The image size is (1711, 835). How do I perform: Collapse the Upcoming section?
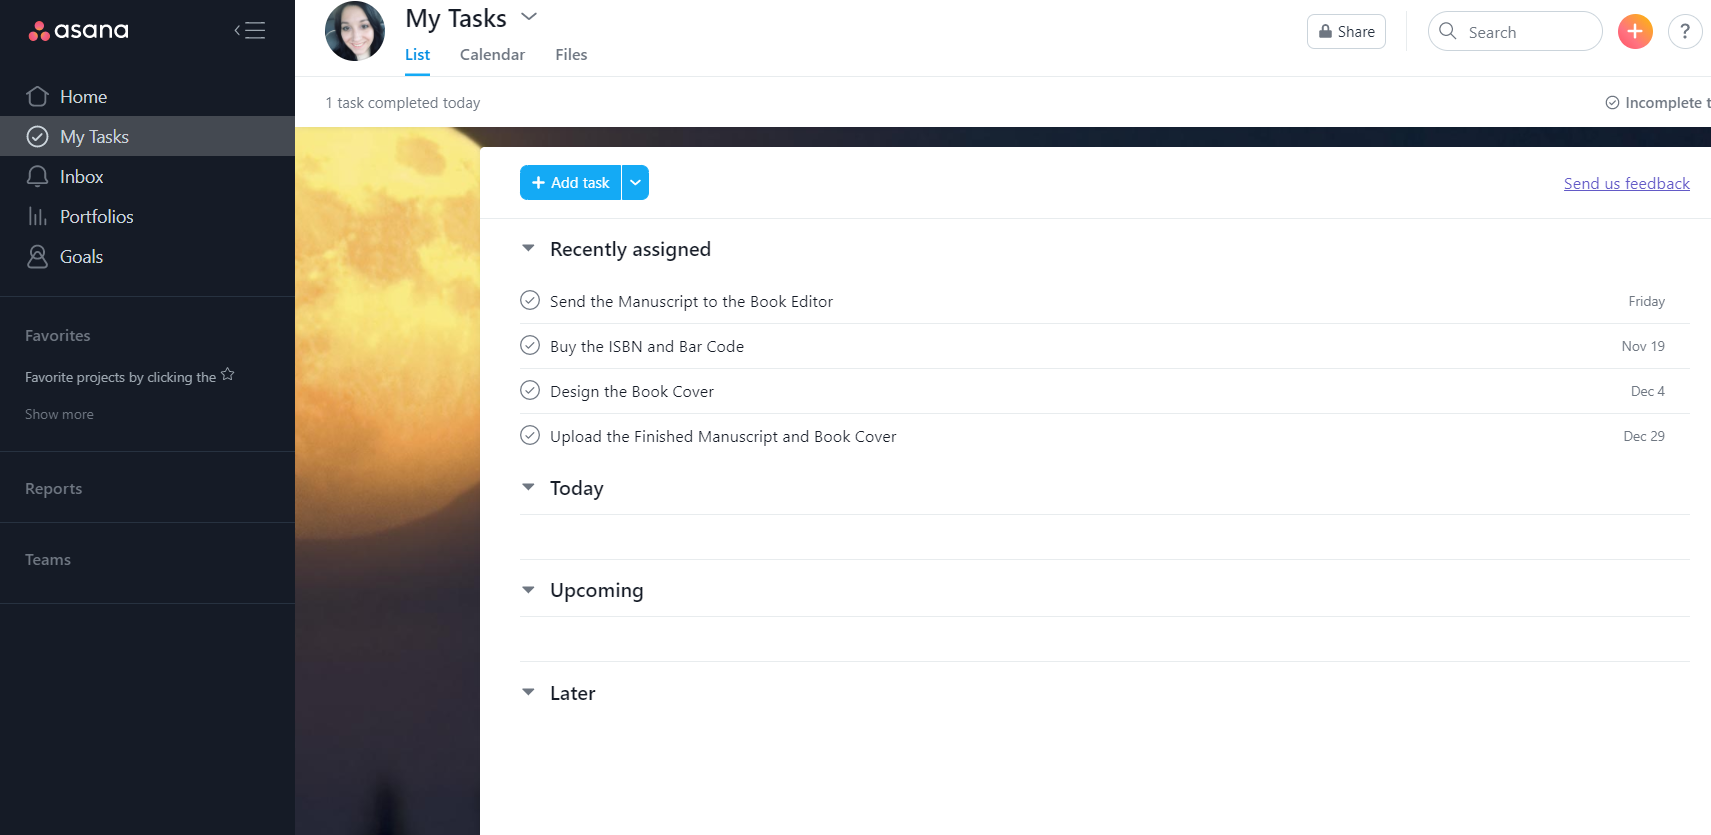pos(528,590)
